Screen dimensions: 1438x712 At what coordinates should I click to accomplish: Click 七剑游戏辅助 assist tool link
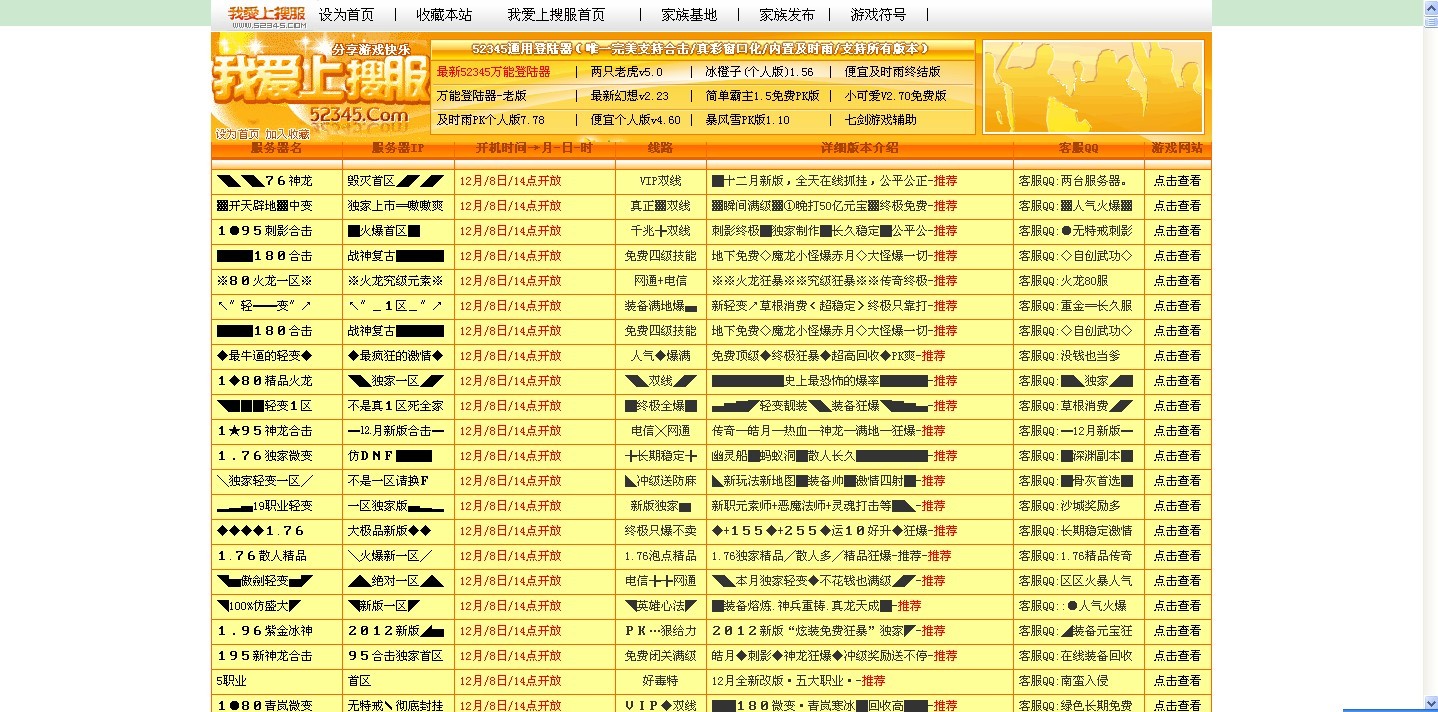point(881,120)
